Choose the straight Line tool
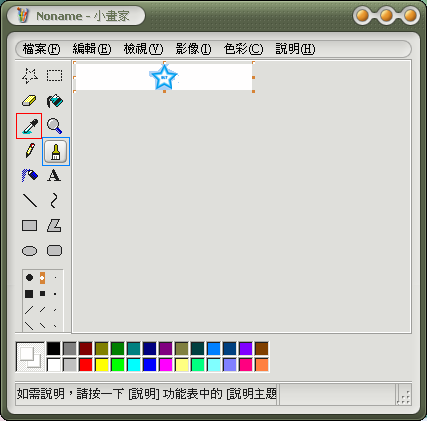427x421 pixels. coord(30,201)
